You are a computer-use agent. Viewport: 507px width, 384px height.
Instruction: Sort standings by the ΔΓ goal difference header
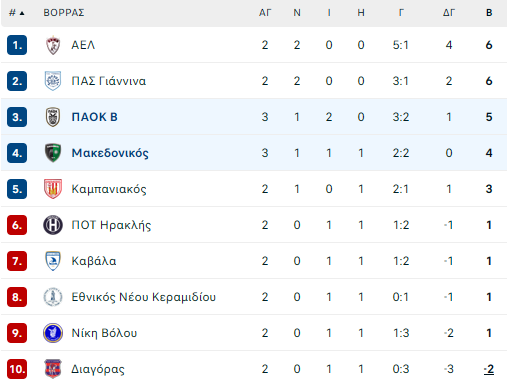coord(449,13)
